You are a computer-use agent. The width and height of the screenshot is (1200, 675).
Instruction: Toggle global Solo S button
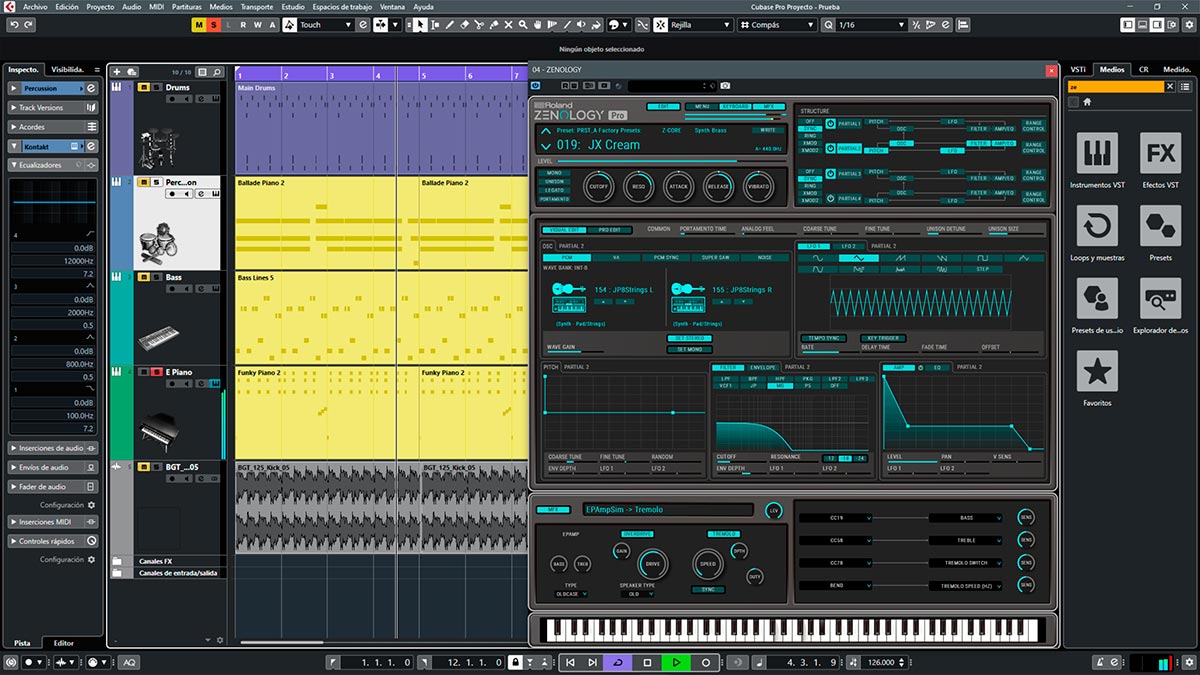pos(213,25)
